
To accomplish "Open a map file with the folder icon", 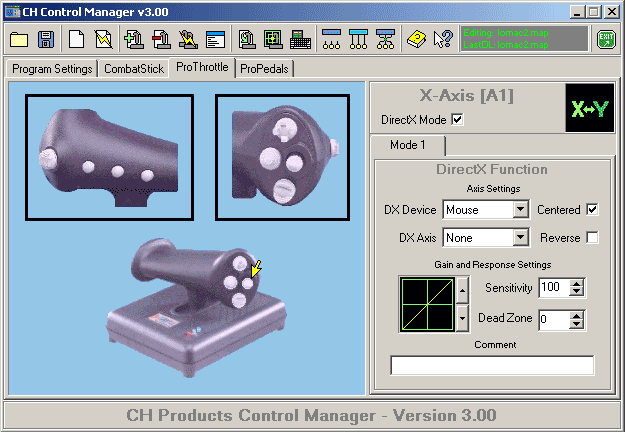I will (19, 39).
